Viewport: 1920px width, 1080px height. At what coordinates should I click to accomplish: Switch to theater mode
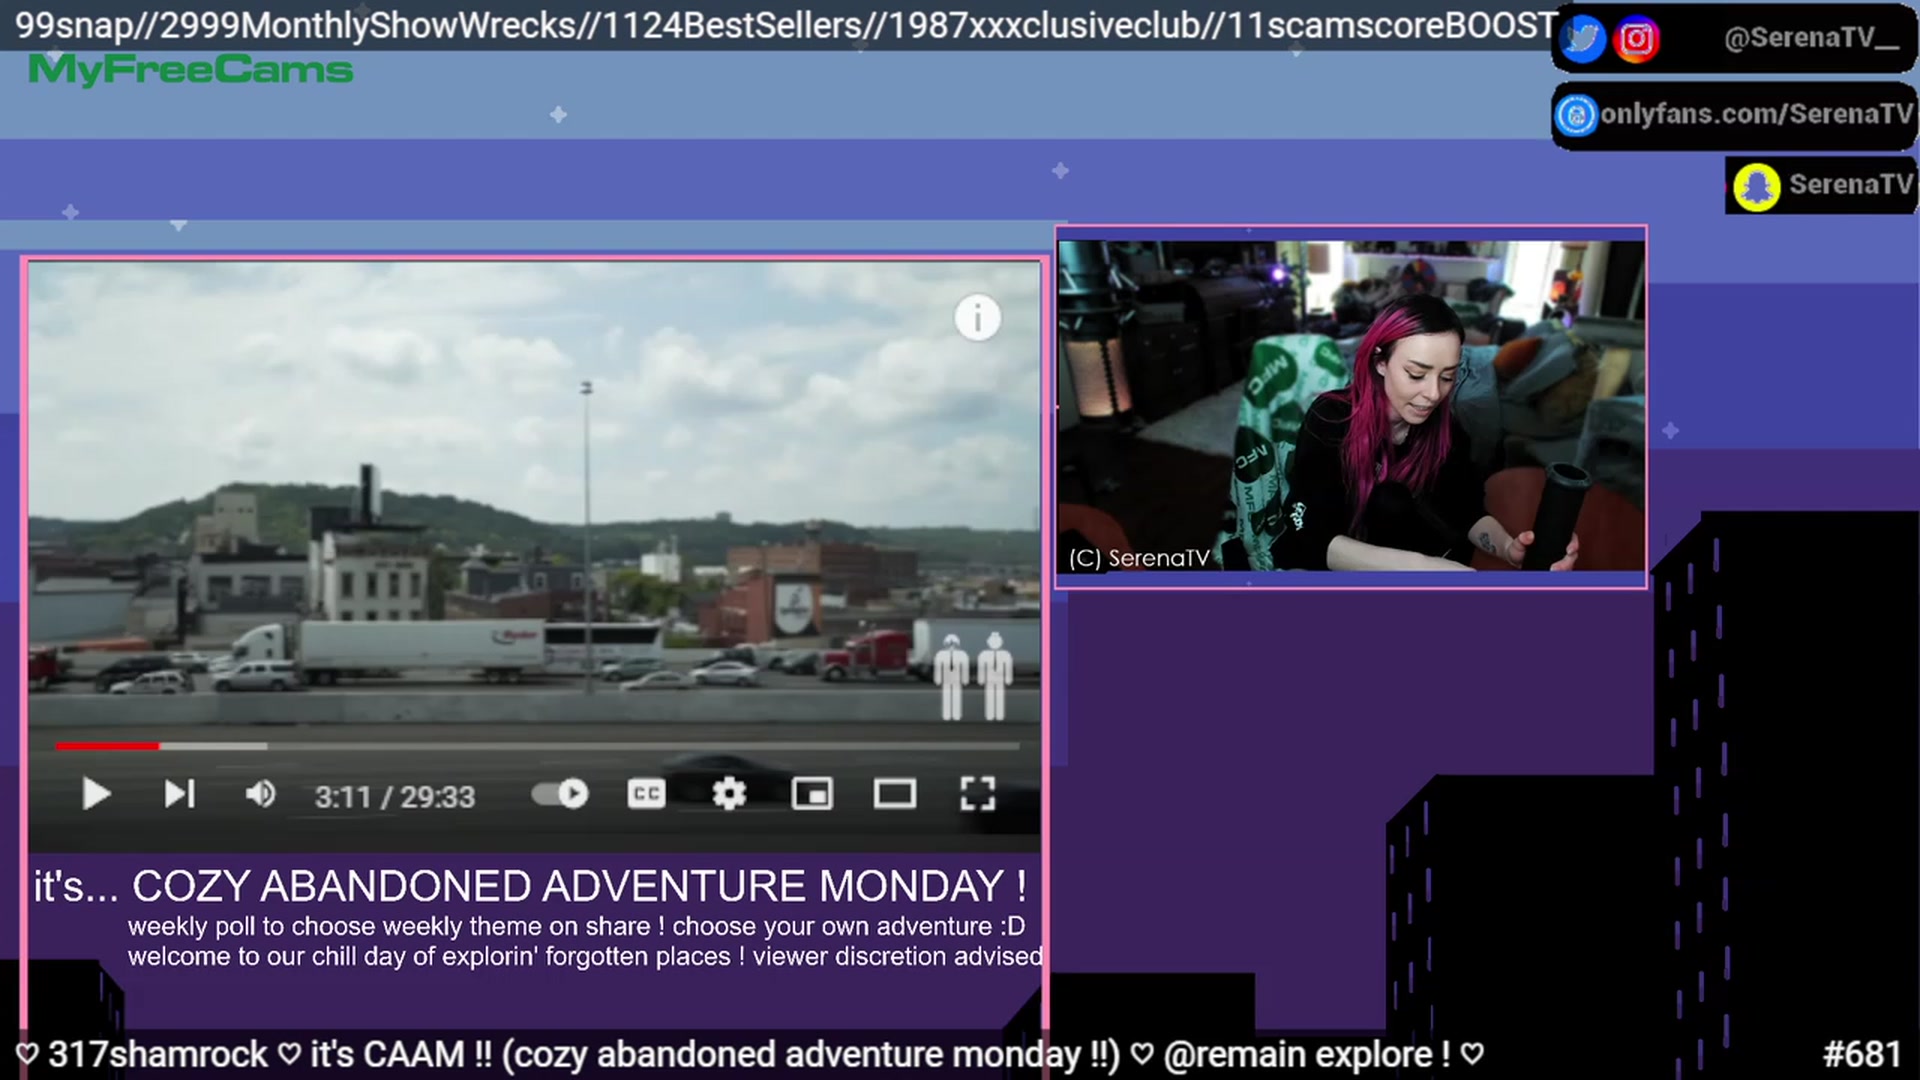point(895,795)
